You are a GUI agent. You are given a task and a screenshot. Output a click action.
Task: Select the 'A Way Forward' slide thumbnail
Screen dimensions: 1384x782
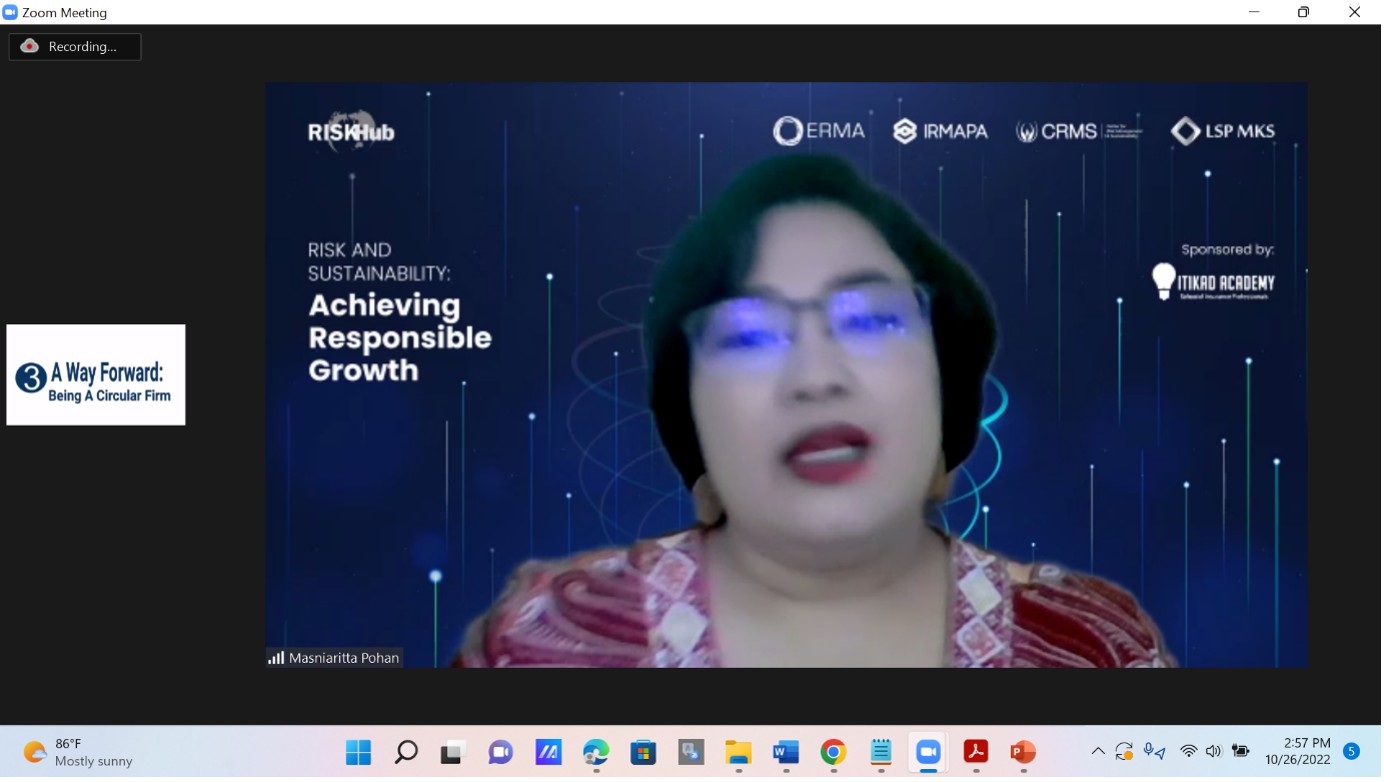[x=96, y=375]
